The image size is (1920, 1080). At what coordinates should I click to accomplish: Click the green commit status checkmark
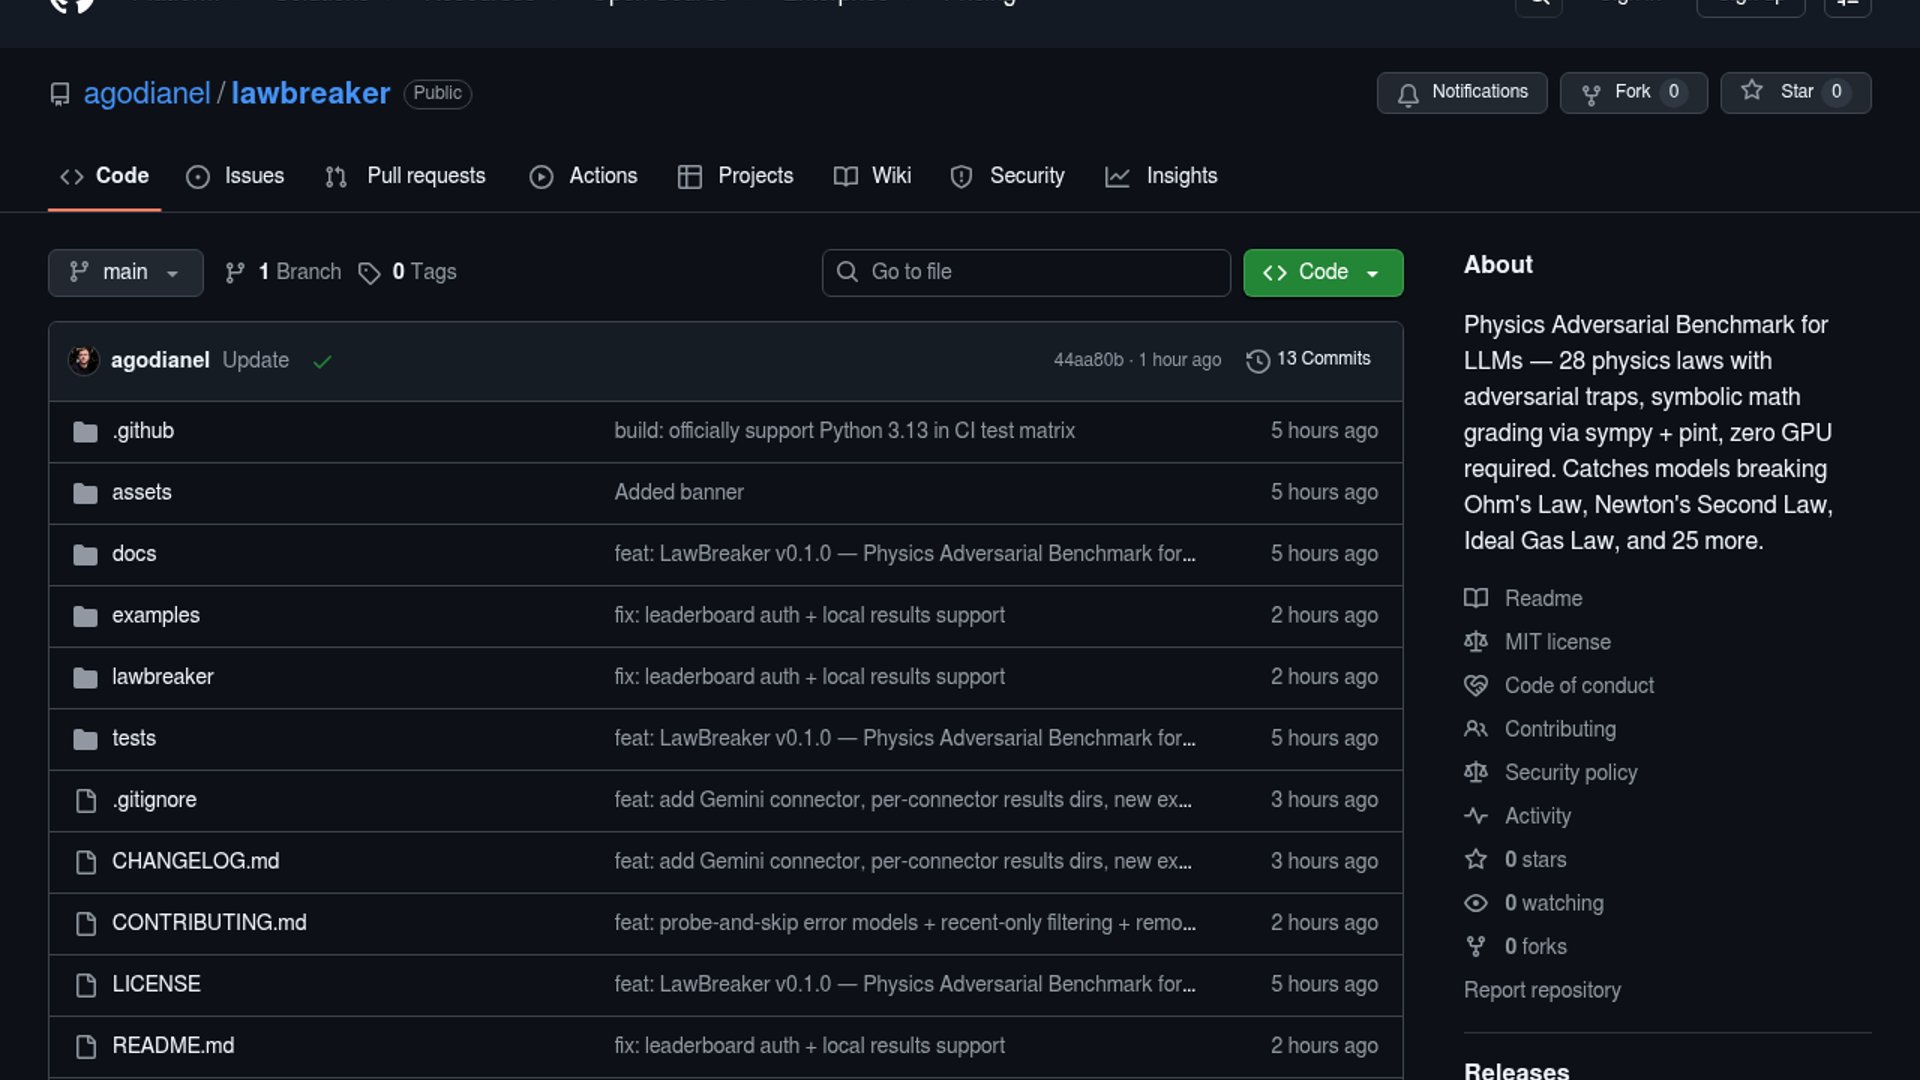[x=322, y=361]
